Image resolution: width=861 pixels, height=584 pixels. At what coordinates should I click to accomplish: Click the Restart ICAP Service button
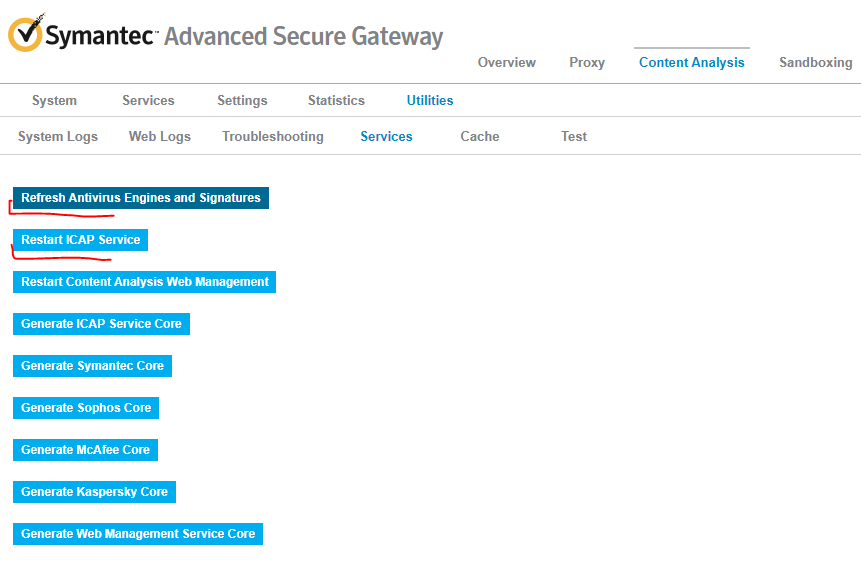(80, 240)
